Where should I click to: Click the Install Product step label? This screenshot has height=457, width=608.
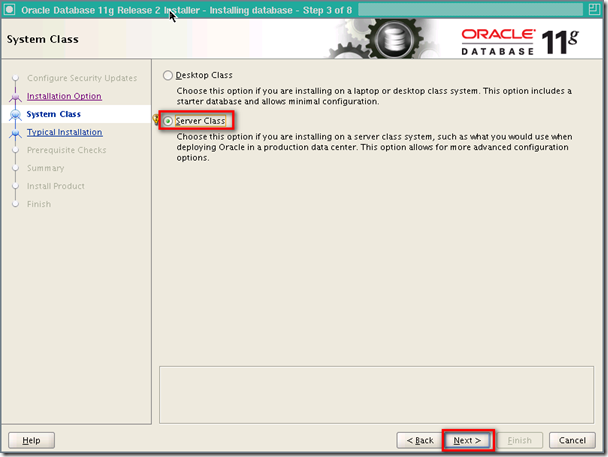click(55, 186)
